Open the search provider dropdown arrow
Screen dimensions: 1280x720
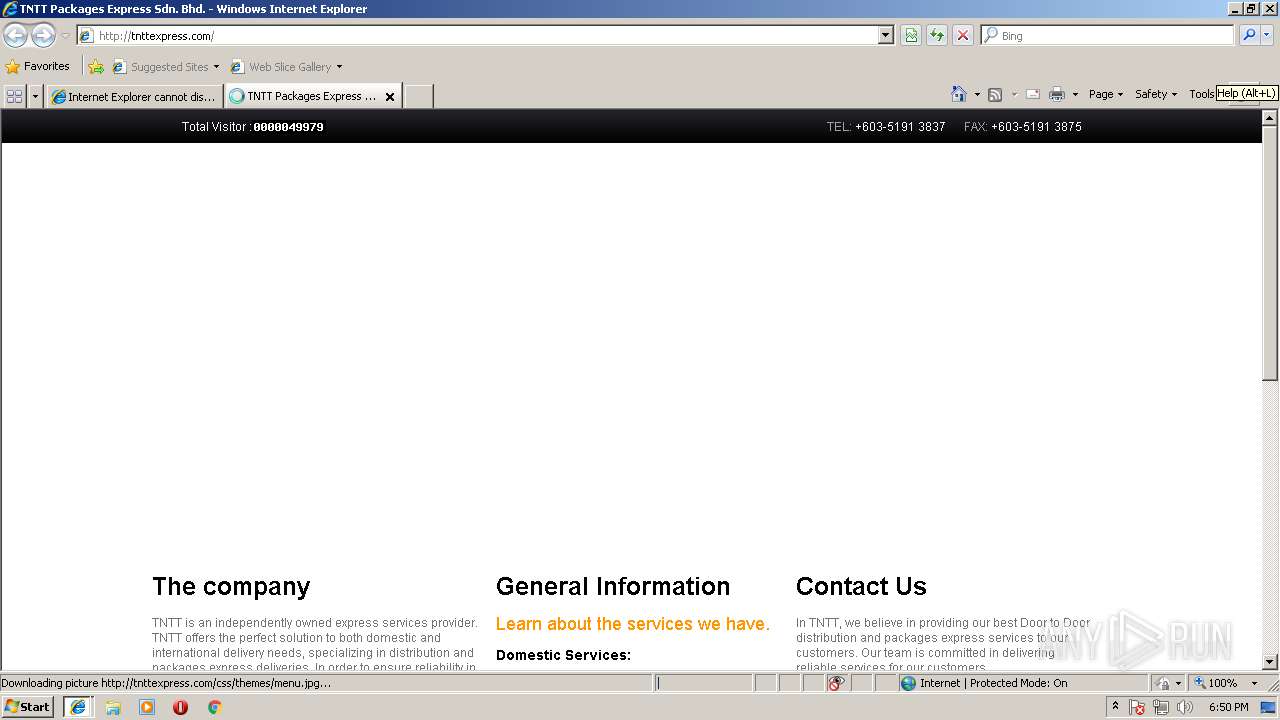pyautogui.click(x=1267, y=36)
